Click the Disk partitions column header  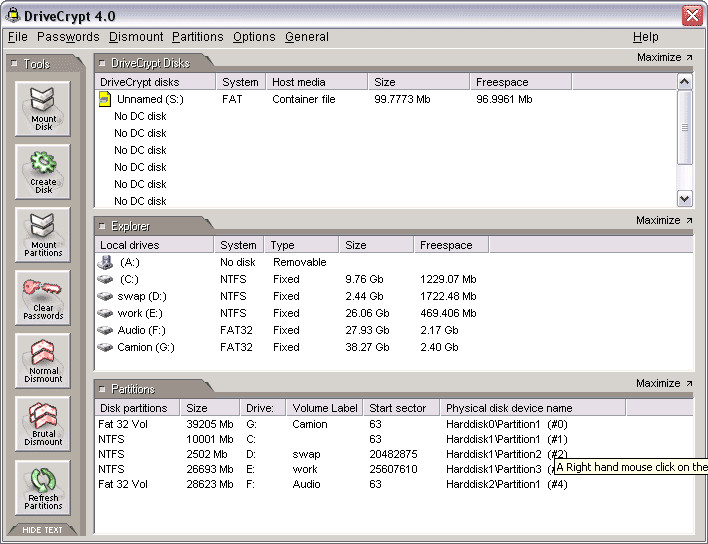pyautogui.click(x=137, y=408)
